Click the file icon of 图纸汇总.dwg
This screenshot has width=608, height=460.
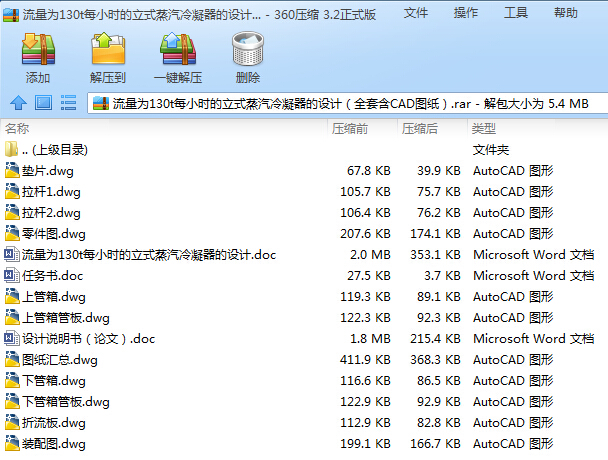12,359
